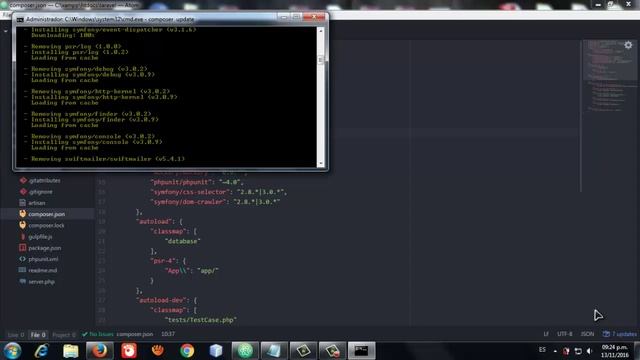Click the cmd window scrollbar thumb
This screenshot has width=640, height=360.
tap(321, 60)
